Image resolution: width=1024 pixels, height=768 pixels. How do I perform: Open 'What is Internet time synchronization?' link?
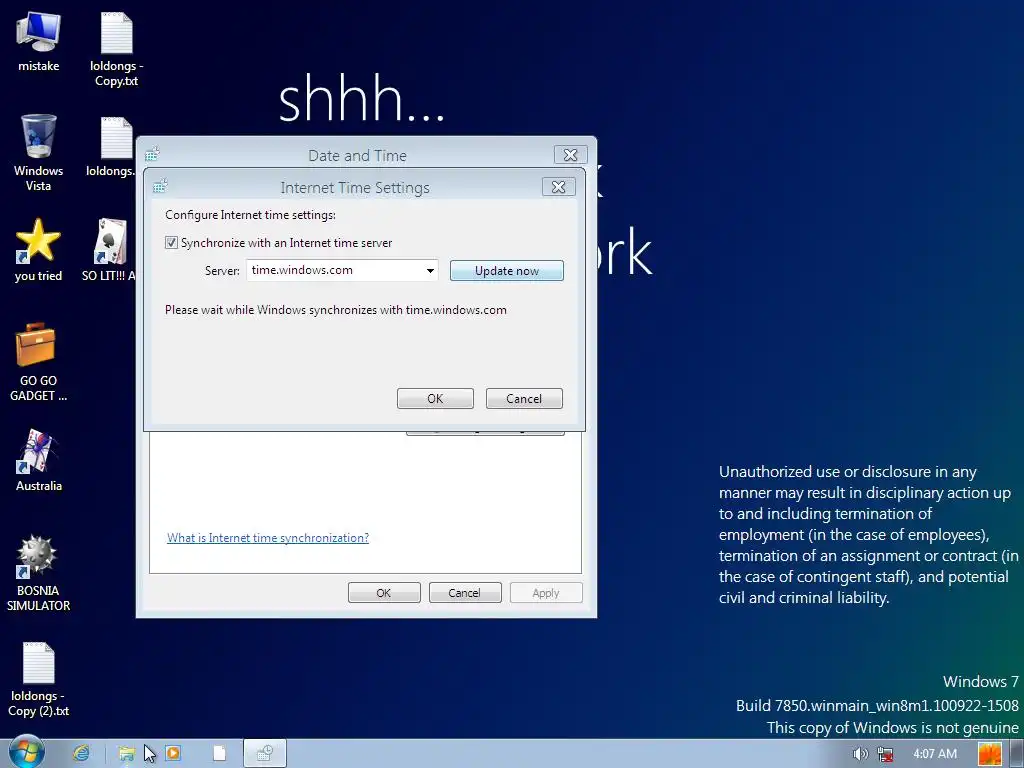tap(268, 537)
